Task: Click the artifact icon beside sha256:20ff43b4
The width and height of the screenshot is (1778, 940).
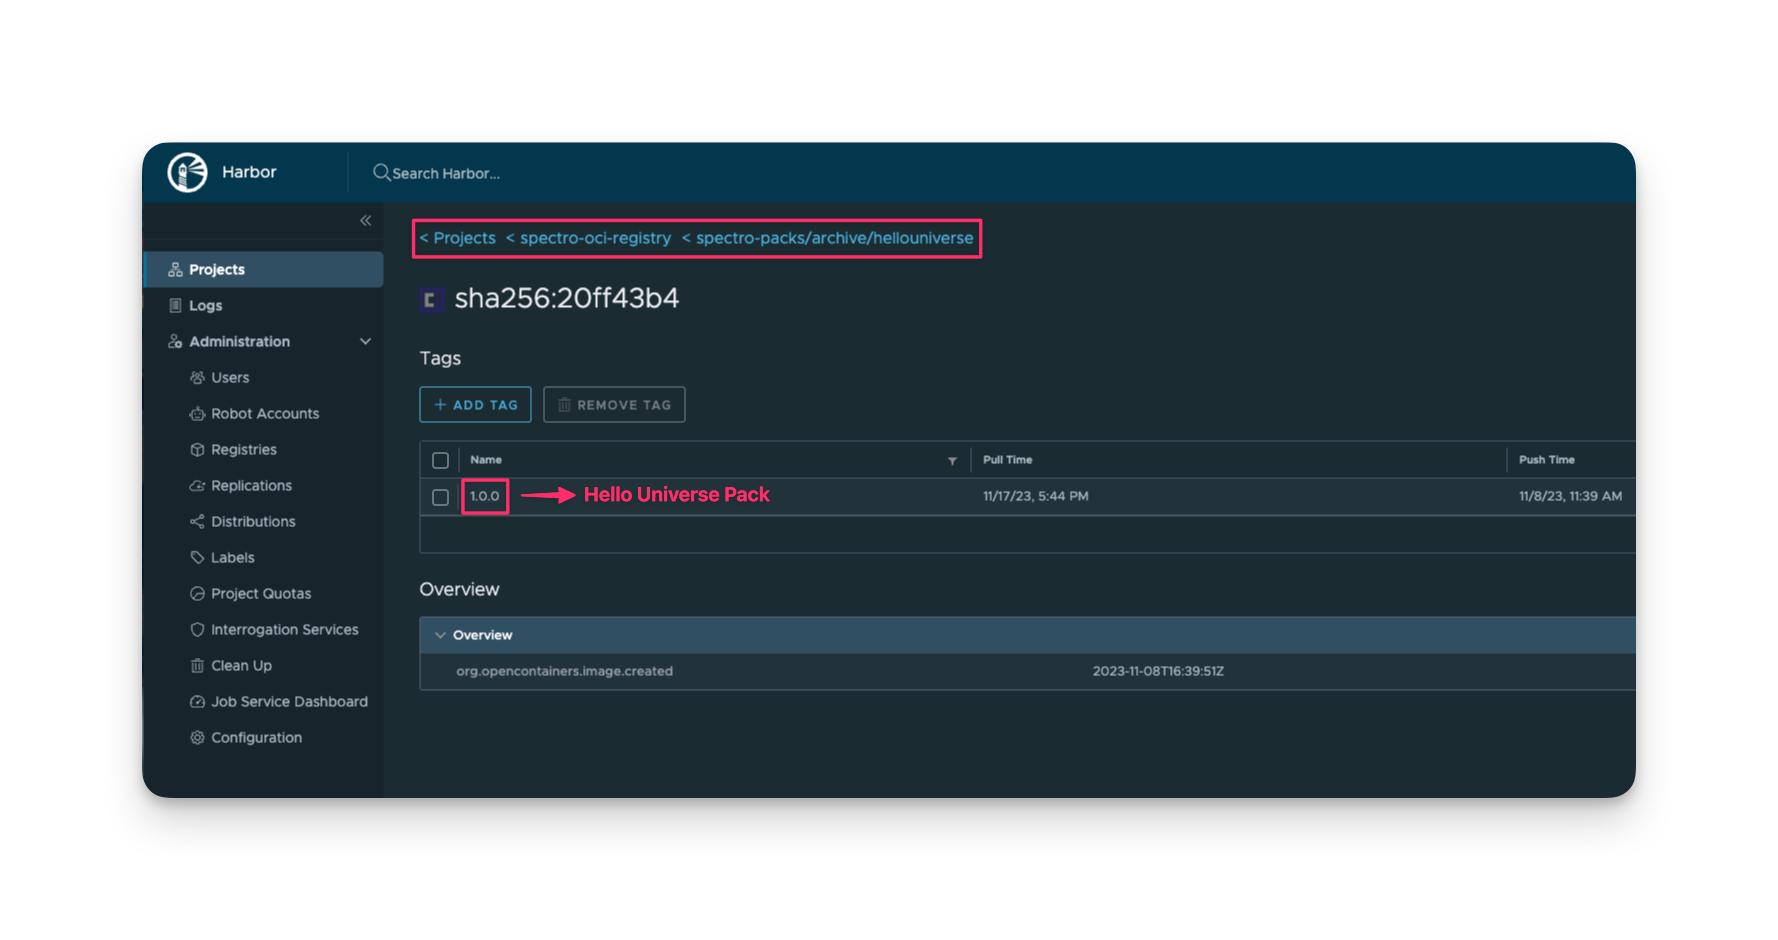Action: pos(431,299)
